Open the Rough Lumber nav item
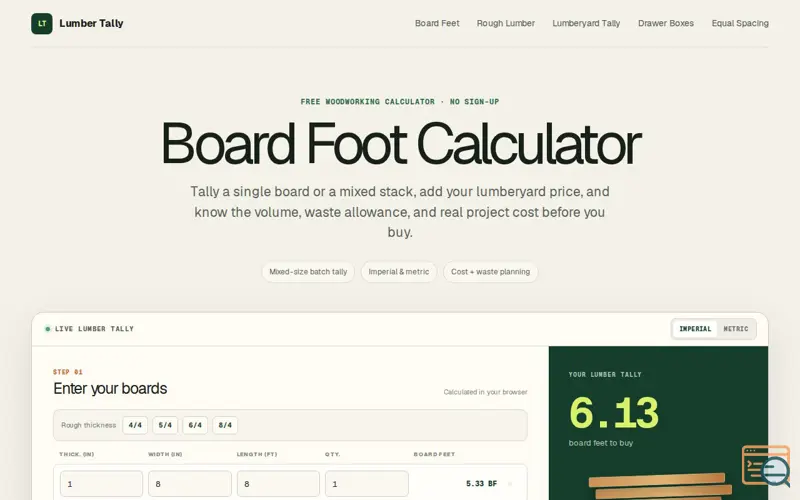The image size is (800, 500). point(506,23)
